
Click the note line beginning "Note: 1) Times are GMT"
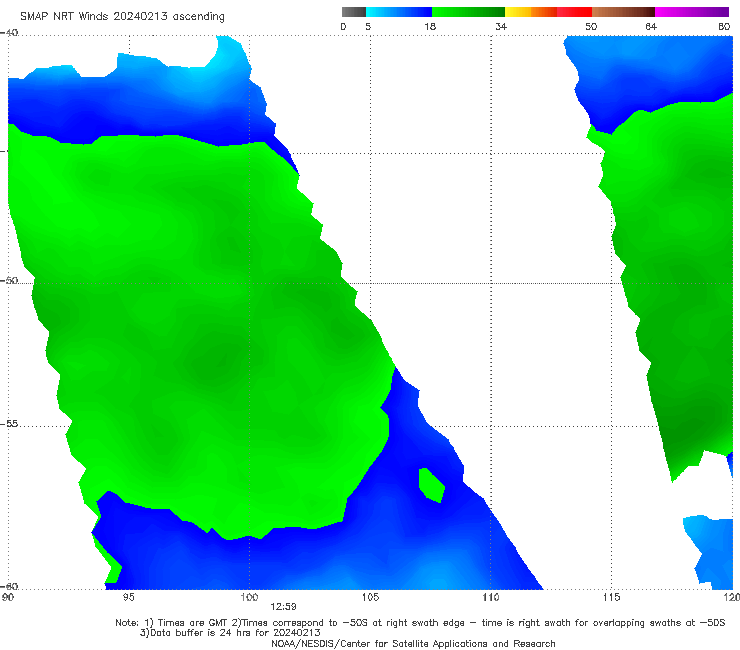click(420, 623)
